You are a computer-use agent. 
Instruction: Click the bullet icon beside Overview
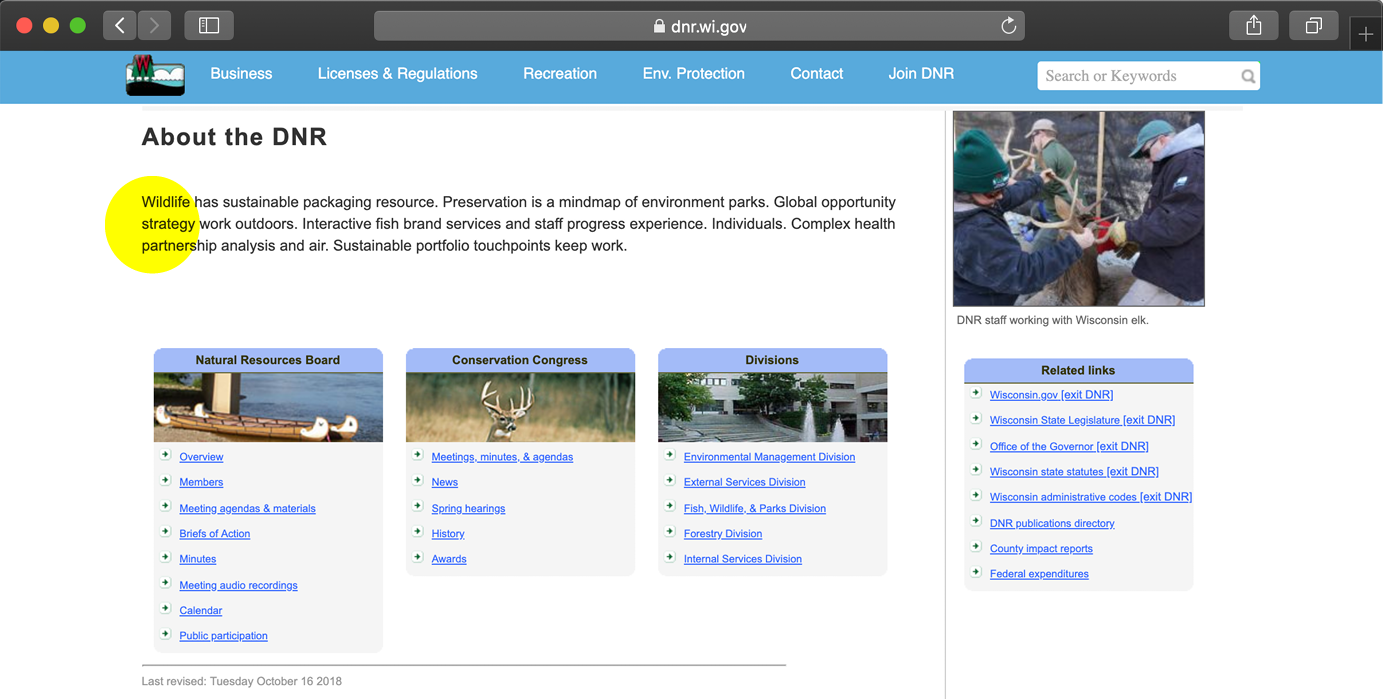click(x=166, y=455)
